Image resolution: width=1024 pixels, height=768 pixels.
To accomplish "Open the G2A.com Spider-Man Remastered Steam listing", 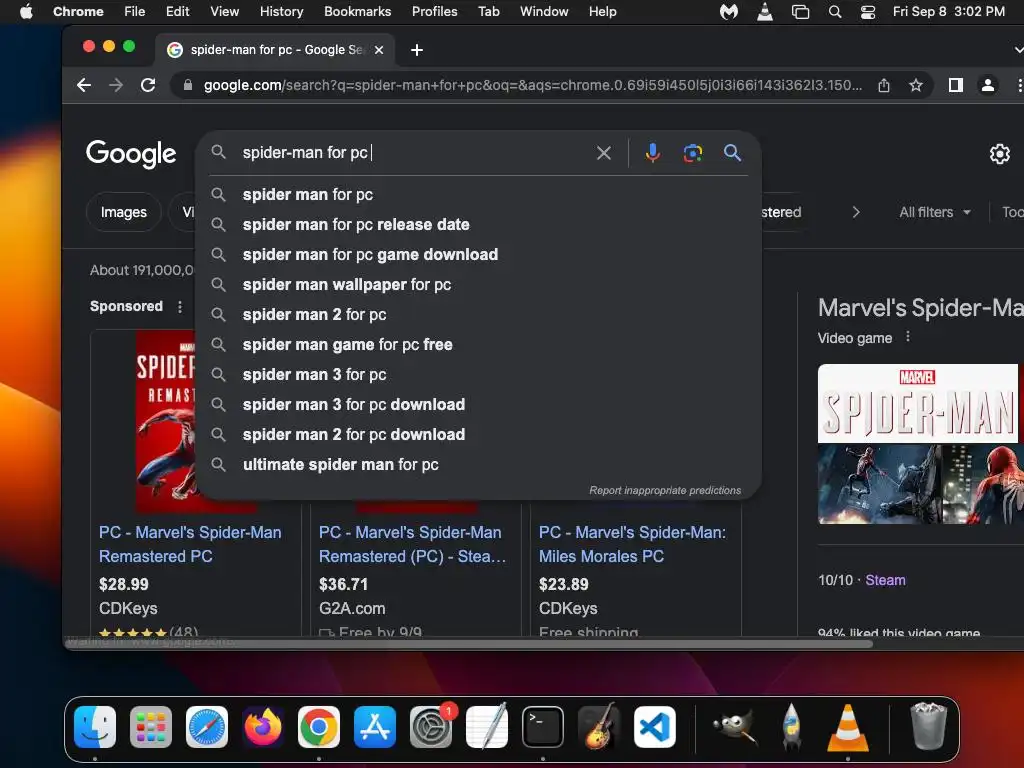I will (412, 544).
